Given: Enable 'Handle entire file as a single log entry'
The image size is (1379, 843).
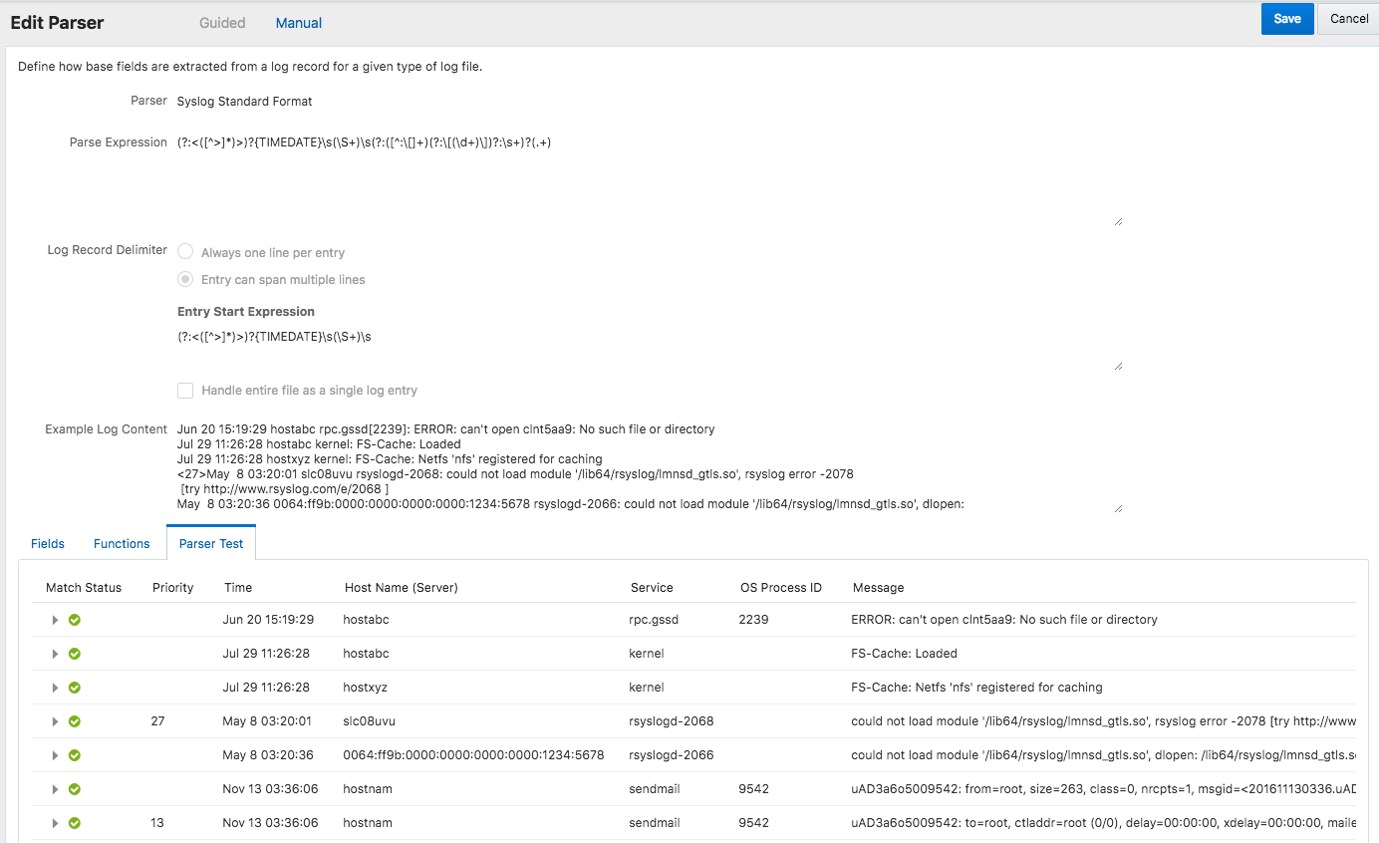Looking at the screenshot, I should coord(185,391).
